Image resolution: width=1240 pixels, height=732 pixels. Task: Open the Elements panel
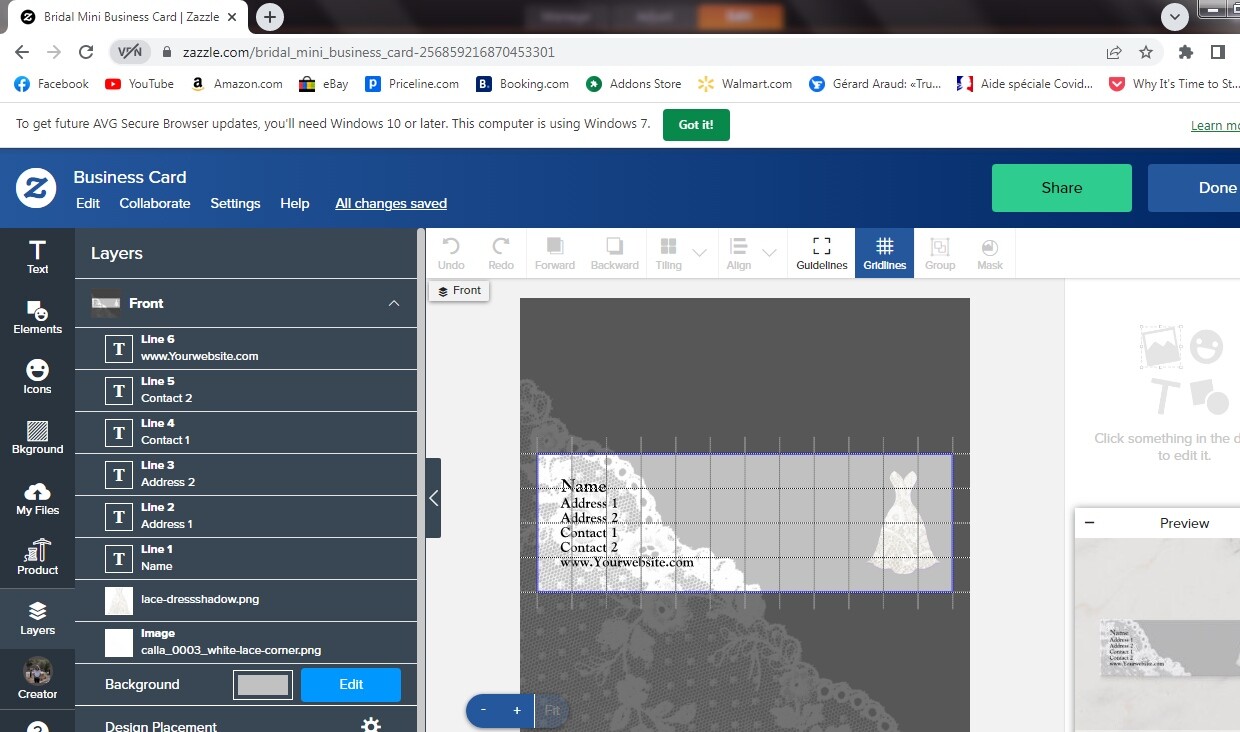(37, 317)
